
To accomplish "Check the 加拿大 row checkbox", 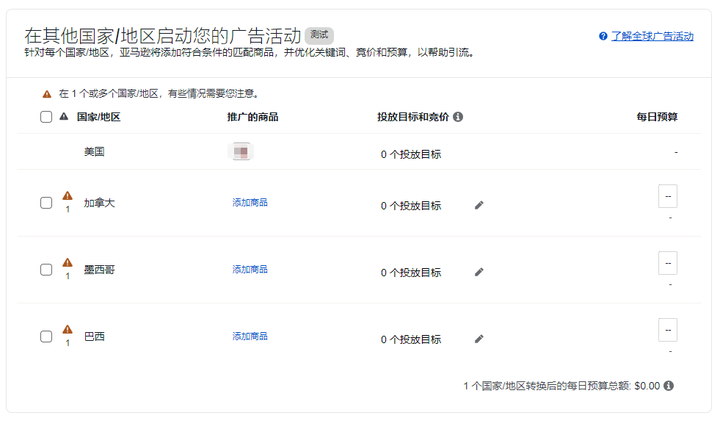I will point(46,203).
